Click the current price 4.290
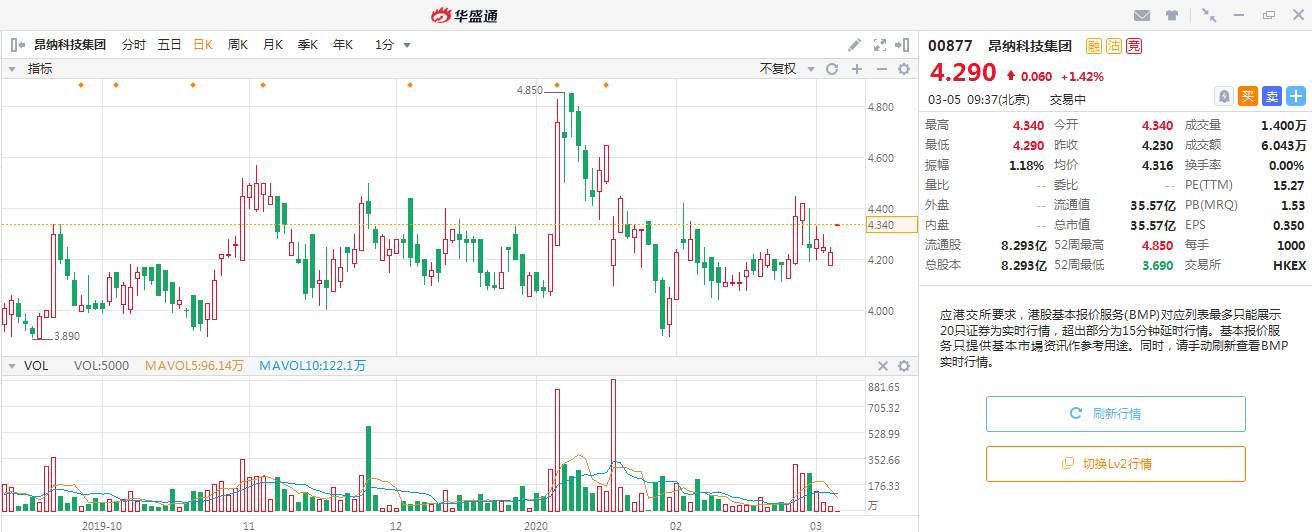Viewport: 1312px width, 532px height. pos(963,73)
